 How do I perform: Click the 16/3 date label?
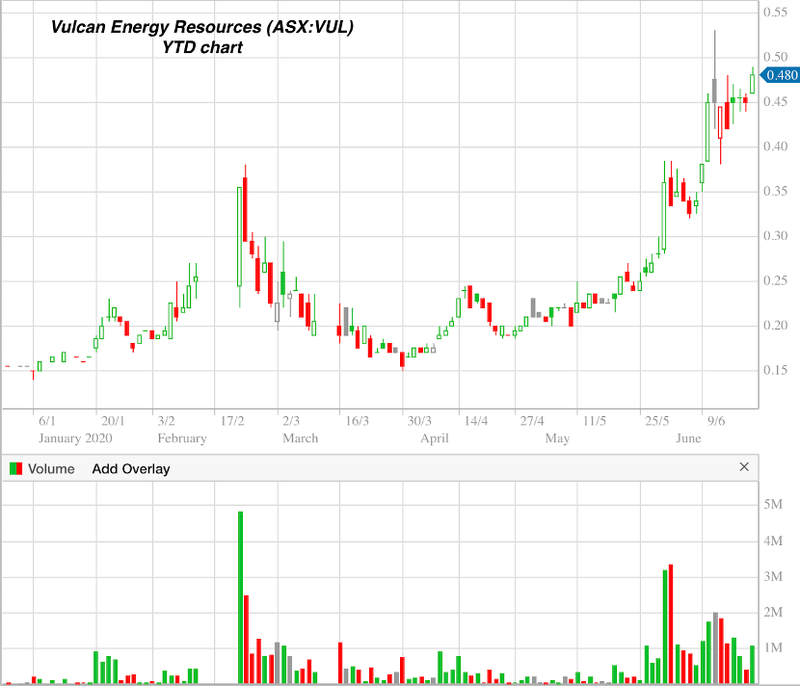coord(357,421)
